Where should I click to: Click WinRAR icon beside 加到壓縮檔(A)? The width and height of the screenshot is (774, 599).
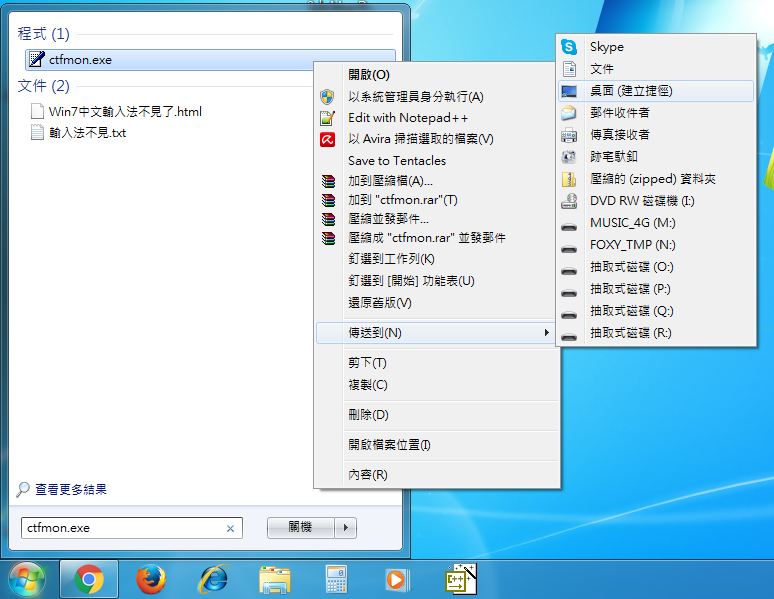[328, 181]
